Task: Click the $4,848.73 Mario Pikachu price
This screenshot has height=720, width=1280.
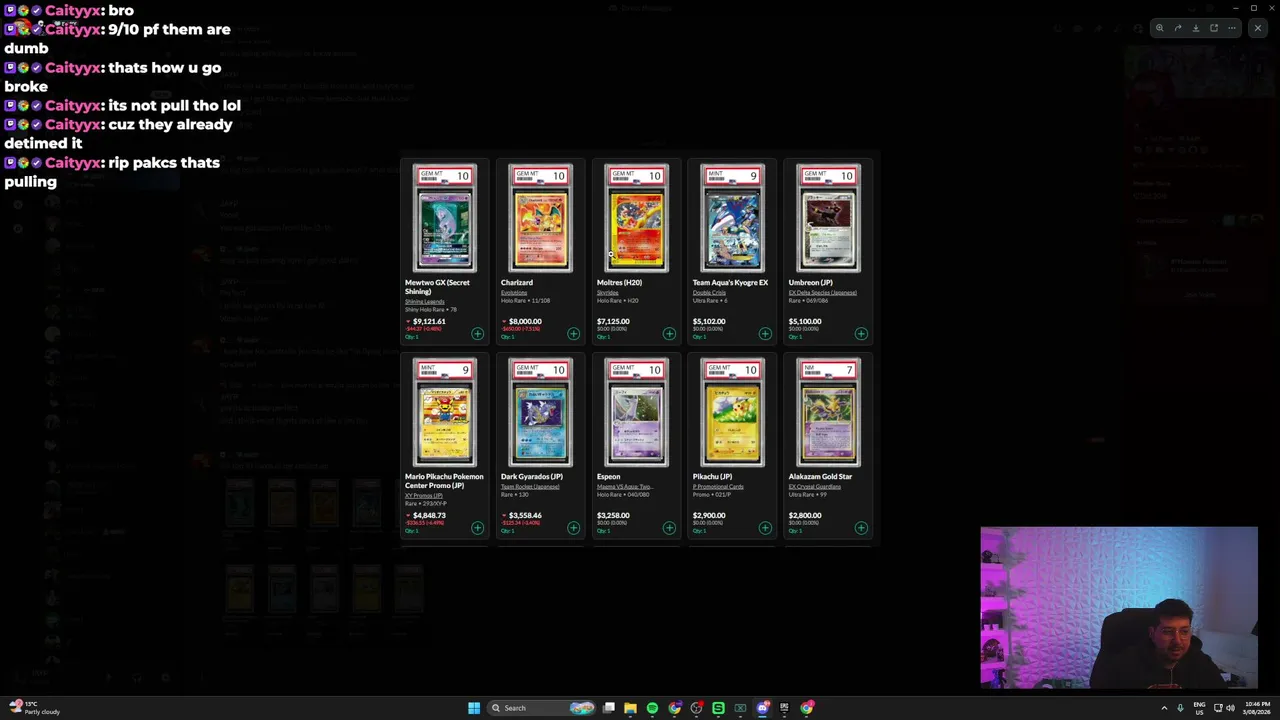Action: (x=429, y=516)
